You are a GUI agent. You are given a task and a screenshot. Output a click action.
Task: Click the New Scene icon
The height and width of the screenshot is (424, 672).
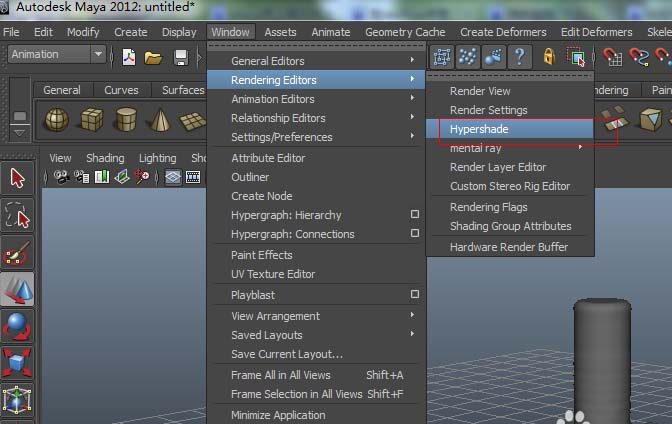pos(129,57)
